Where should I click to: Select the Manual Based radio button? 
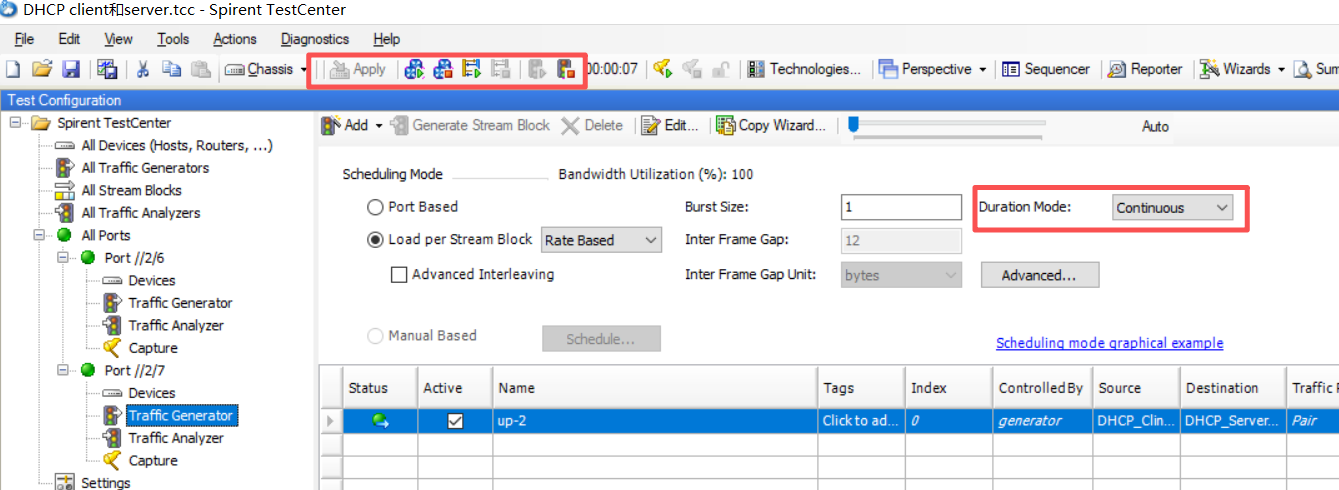coord(376,336)
